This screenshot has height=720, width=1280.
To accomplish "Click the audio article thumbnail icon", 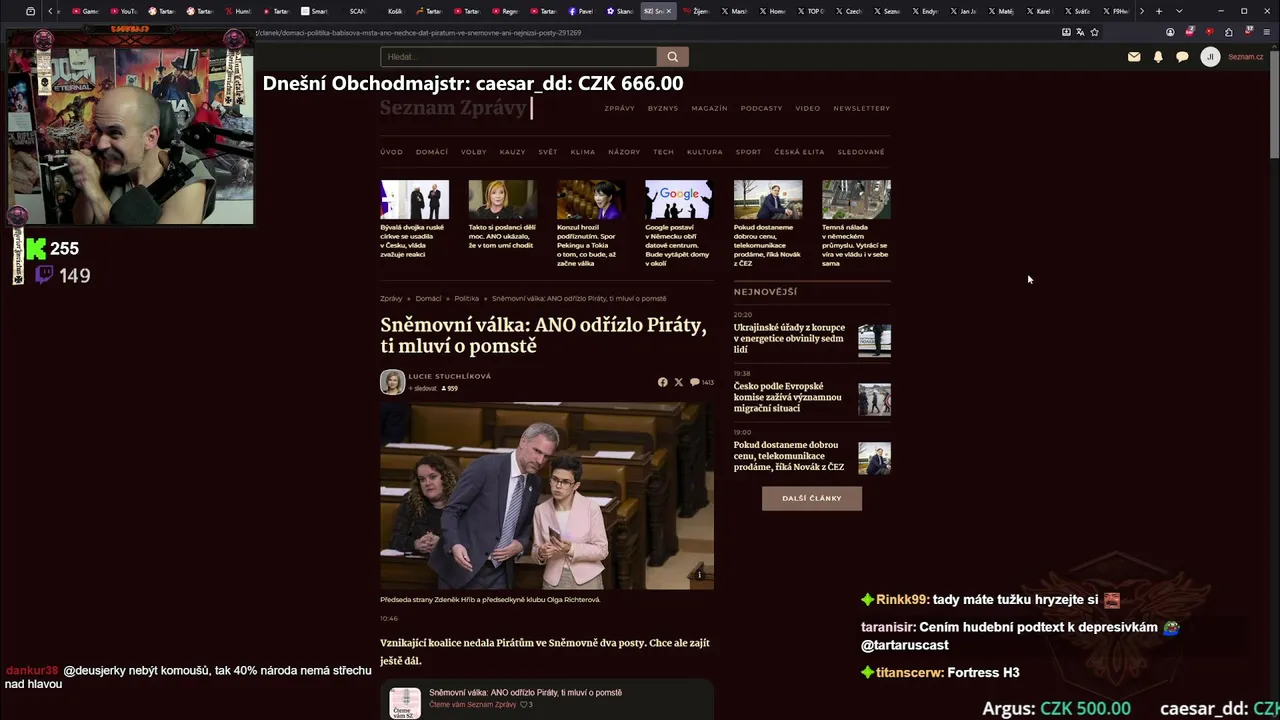I will coord(405,703).
